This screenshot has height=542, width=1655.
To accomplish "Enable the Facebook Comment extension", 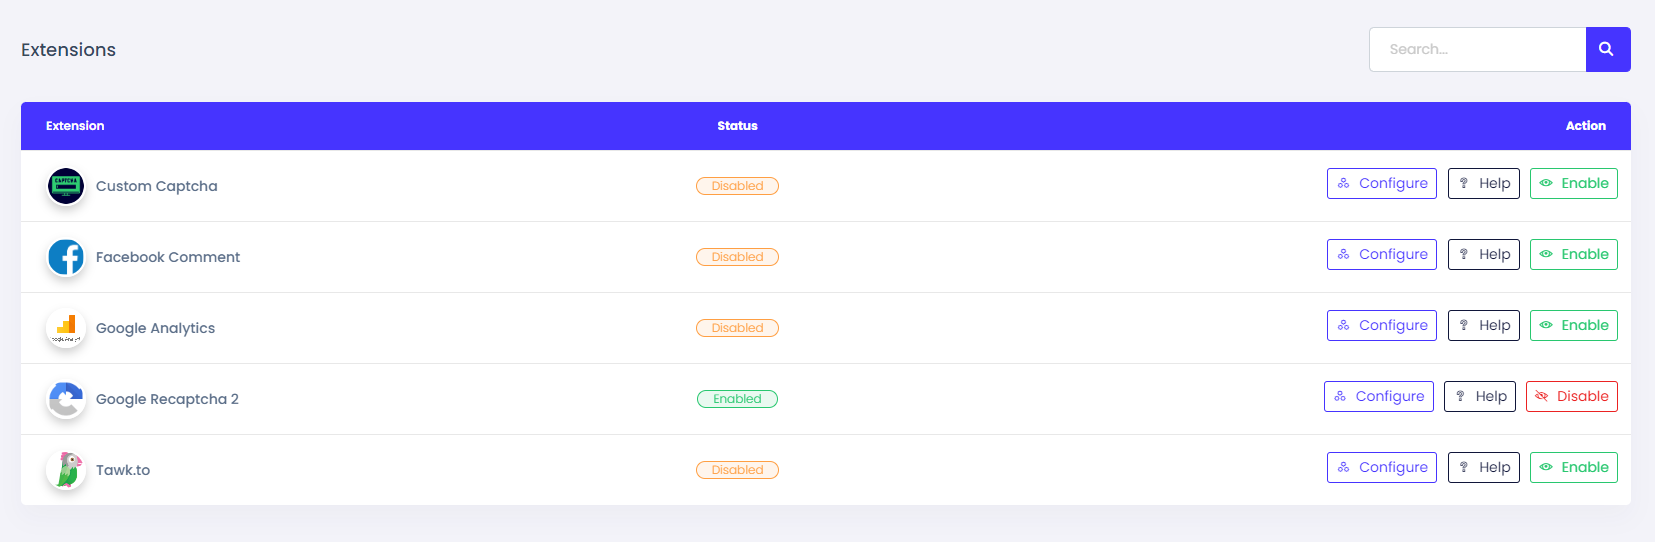I will [1573, 255].
